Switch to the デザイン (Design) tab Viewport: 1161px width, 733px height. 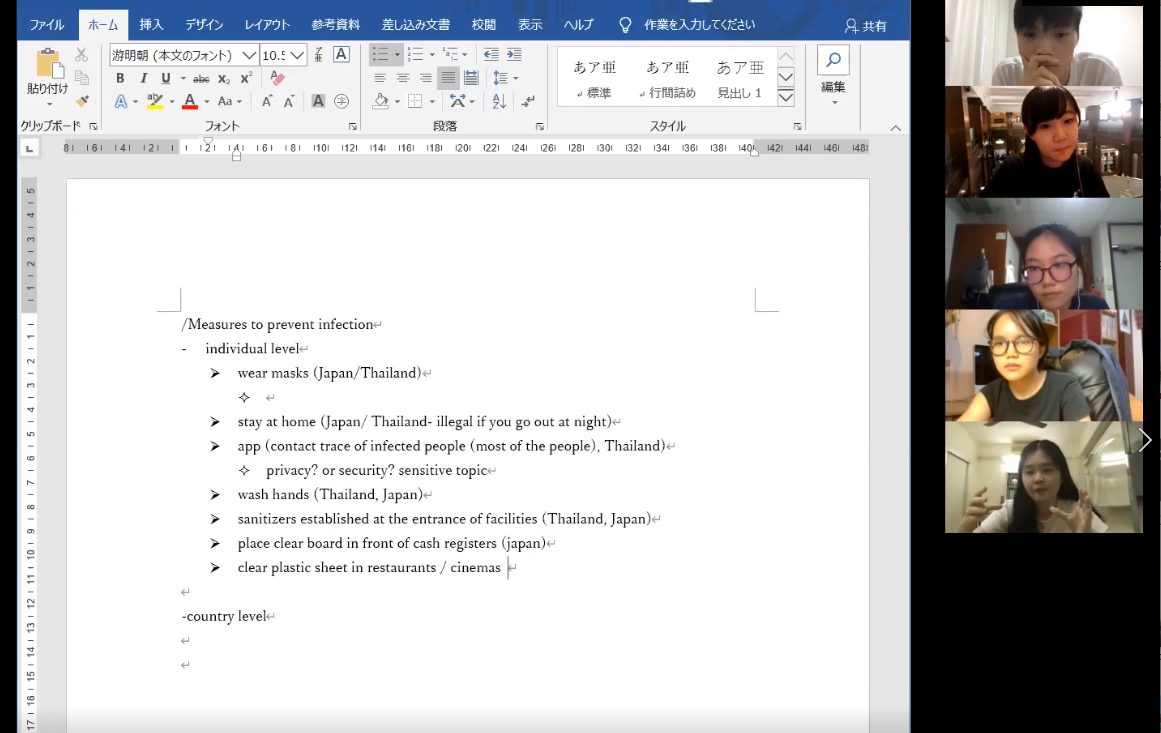tap(204, 25)
